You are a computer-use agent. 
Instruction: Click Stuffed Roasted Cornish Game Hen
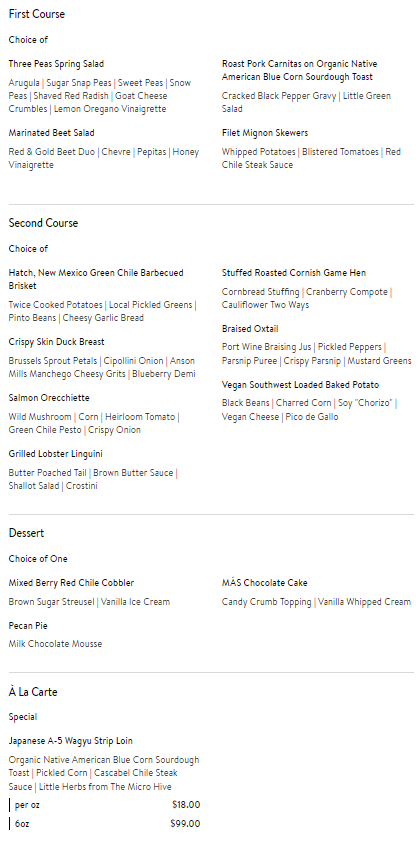294,273
